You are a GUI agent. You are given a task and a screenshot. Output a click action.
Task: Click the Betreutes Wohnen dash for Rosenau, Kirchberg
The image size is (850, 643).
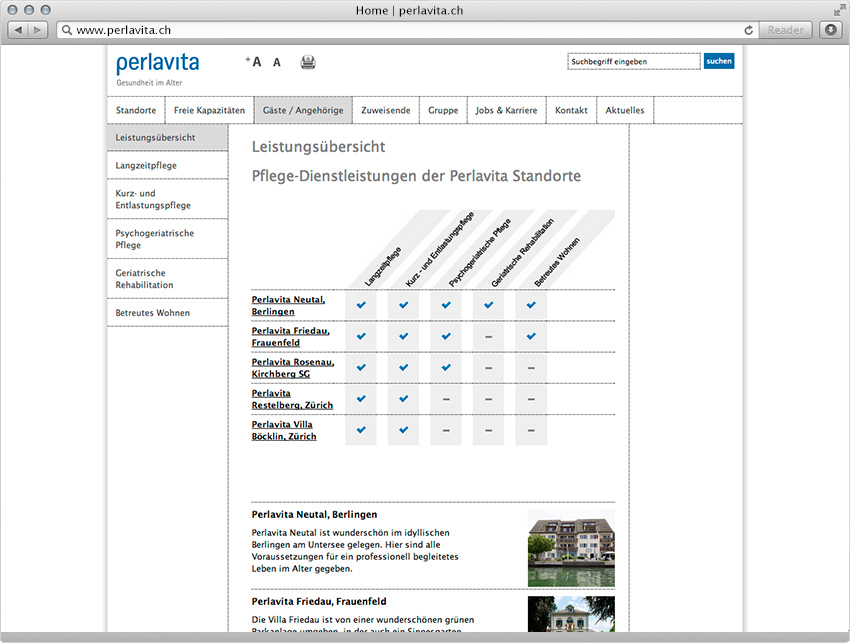[x=531, y=368]
